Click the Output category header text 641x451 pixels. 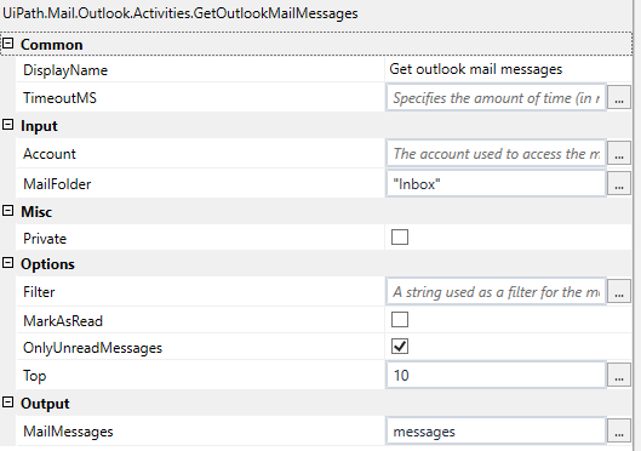click(45, 404)
